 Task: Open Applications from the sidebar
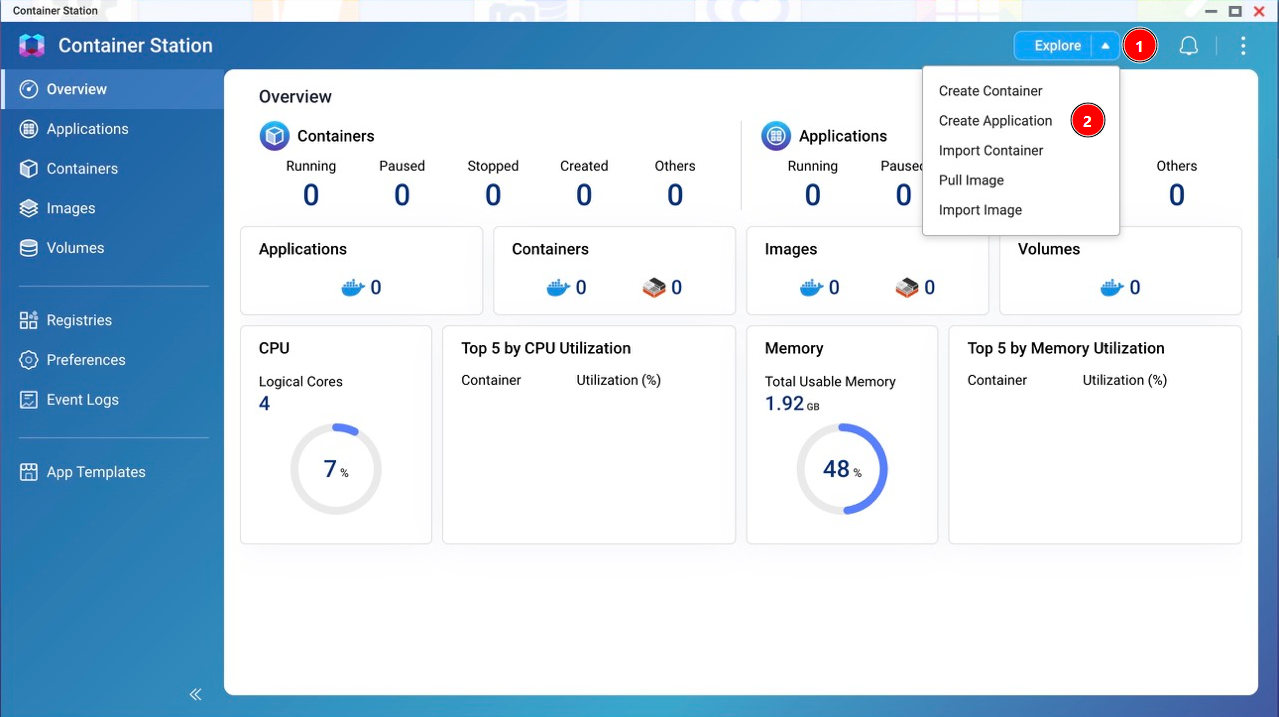[x=87, y=129]
